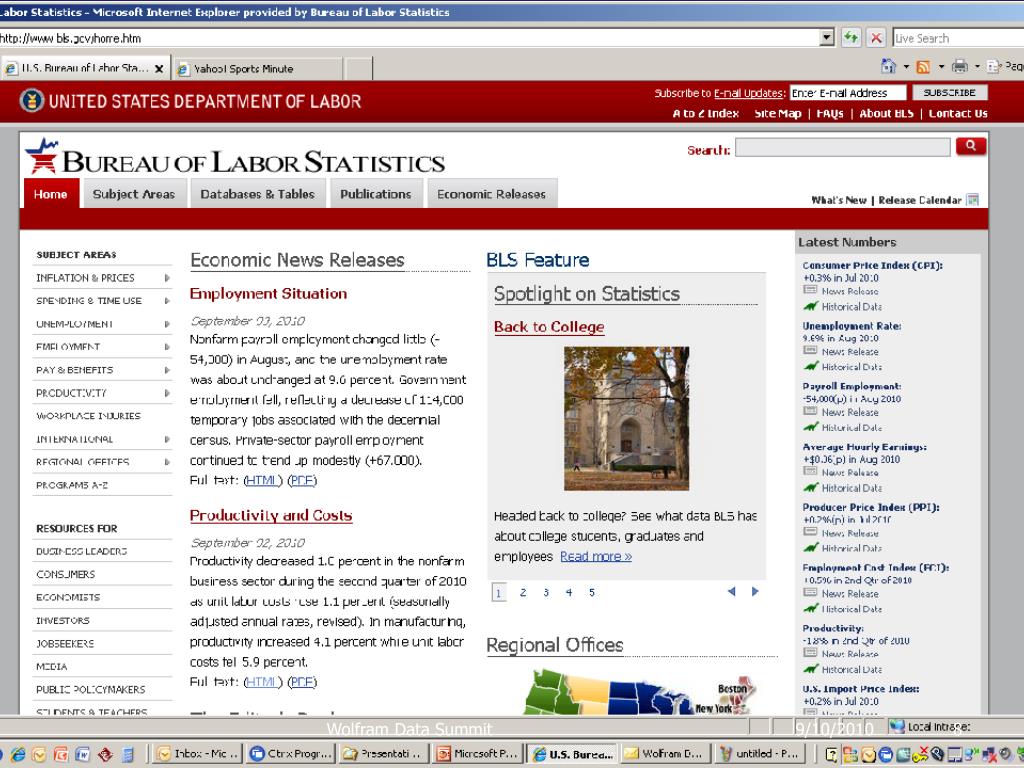
Task: Open PDF full text for Productivity and Costs
Action: click(302, 682)
